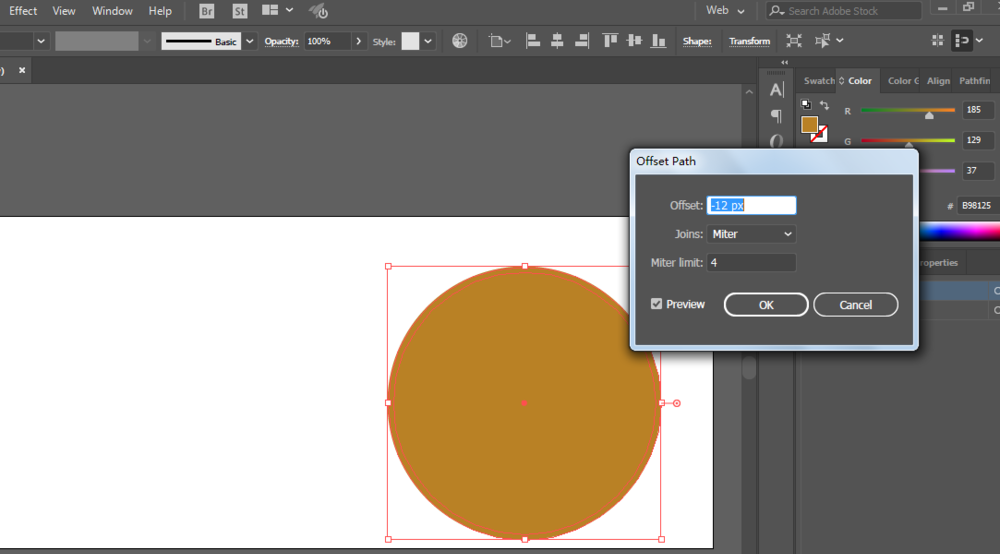Switch to the Align panel tab
The width and height of the screenshot is (1000, 554).
938,81
